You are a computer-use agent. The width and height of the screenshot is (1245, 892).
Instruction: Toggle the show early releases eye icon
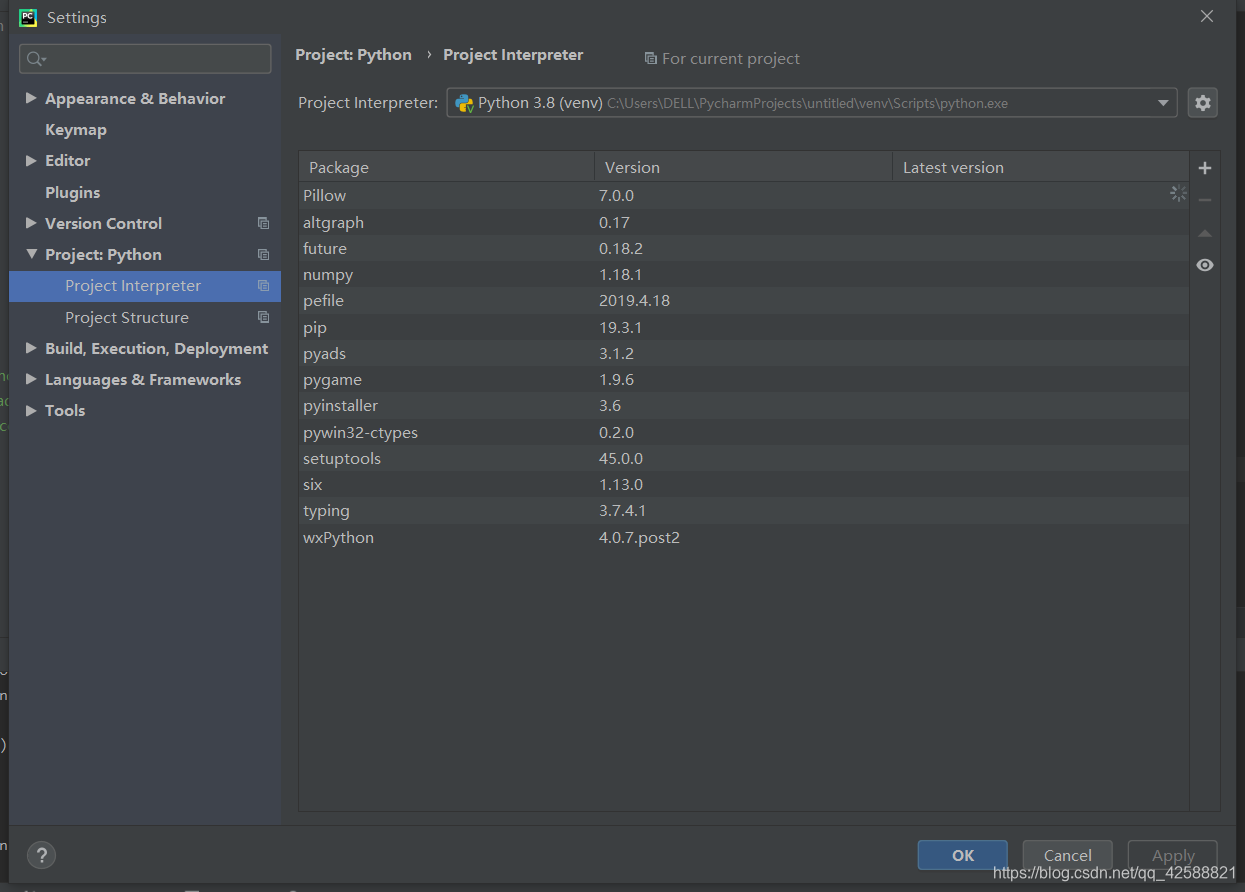pos(1205,265)
